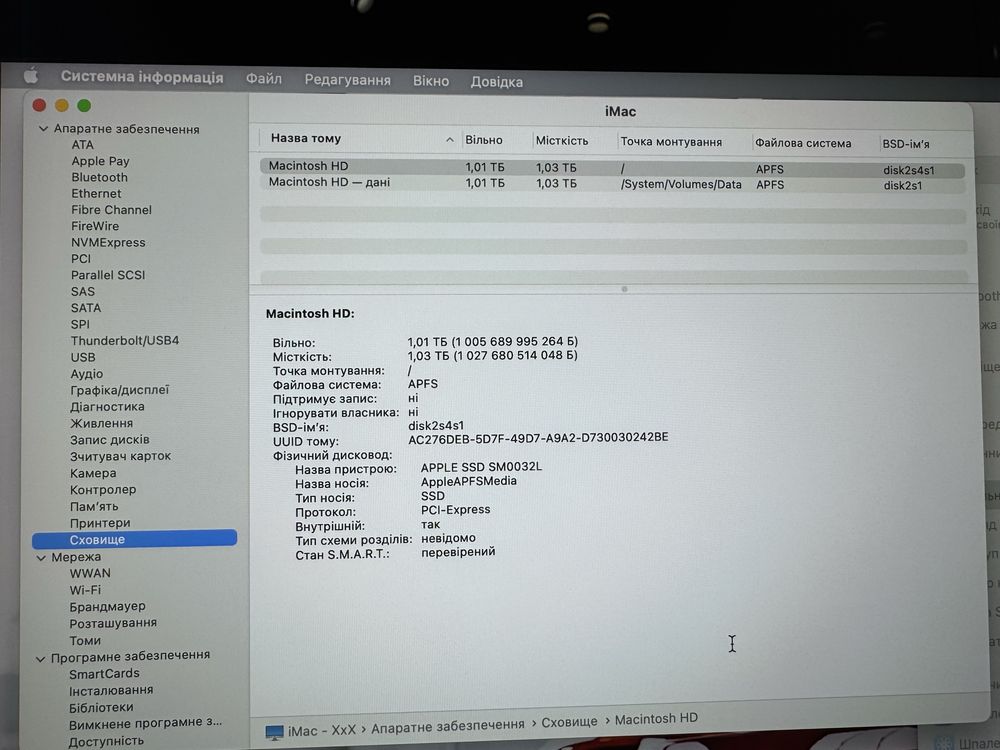Screen dimensions: 1000x750
Task: Select NVMExpress in the sidebar
Action: (108, 242)
